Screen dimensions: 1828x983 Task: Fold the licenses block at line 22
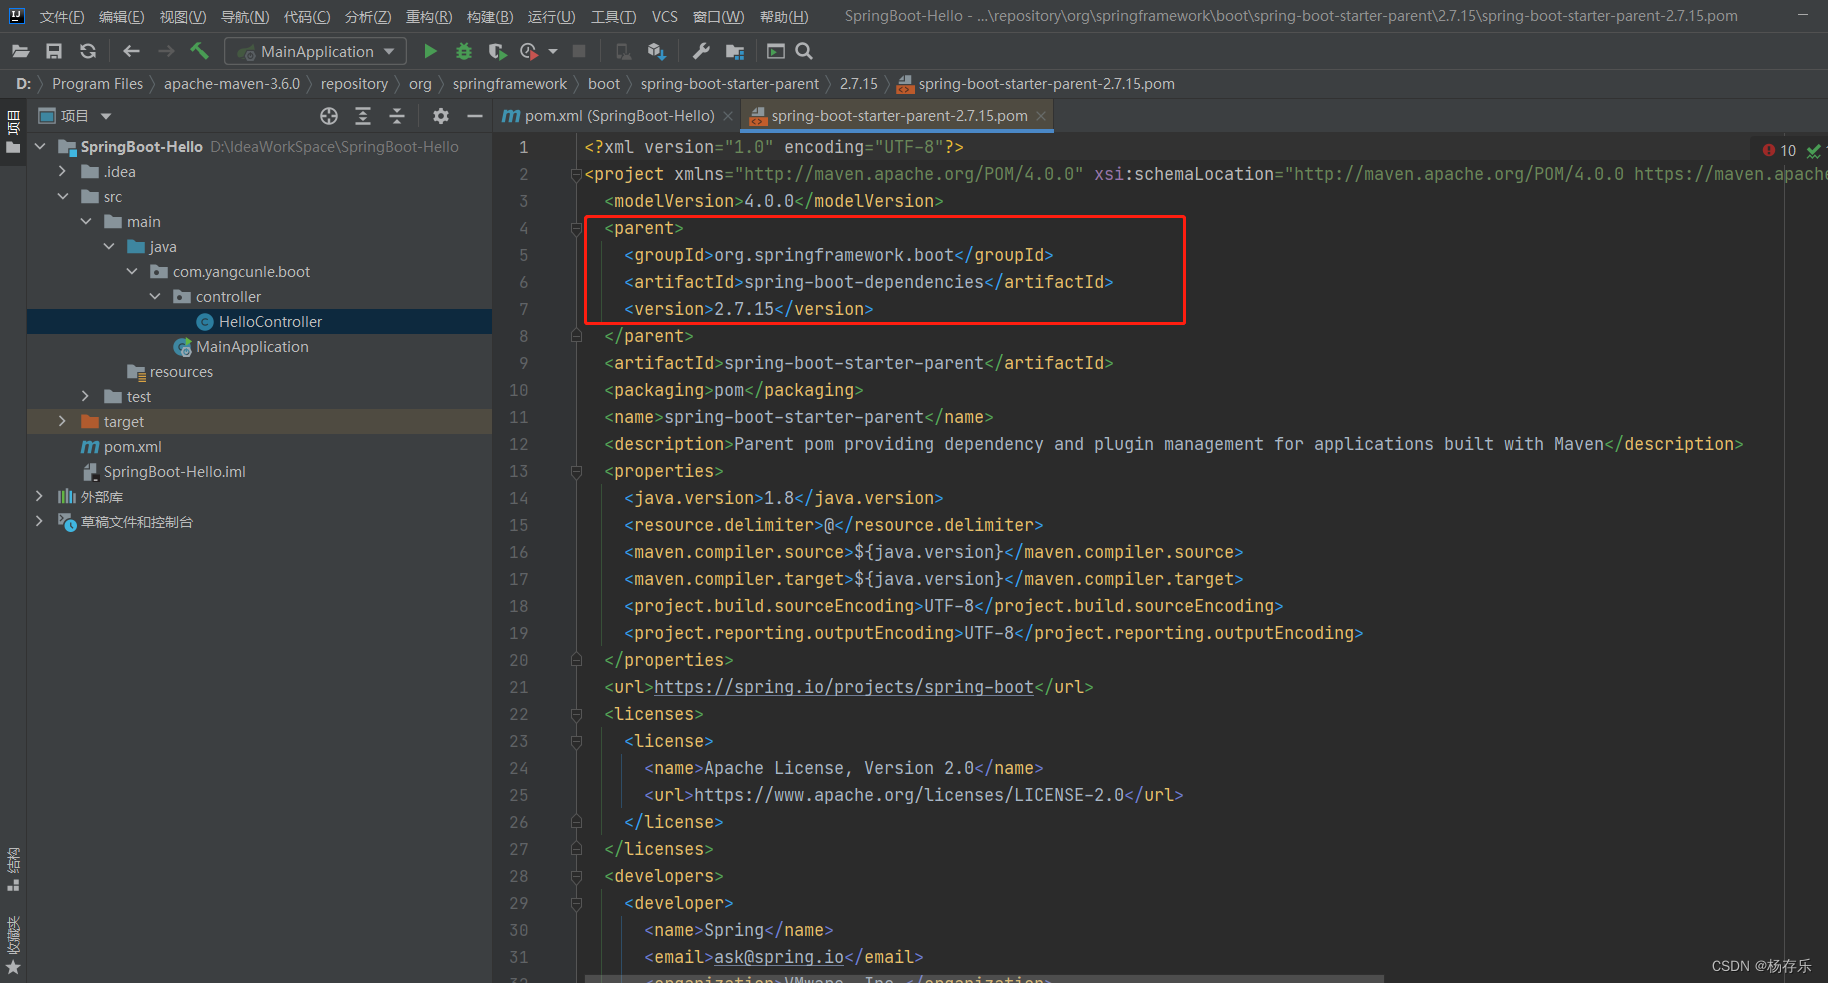[576, 714]
